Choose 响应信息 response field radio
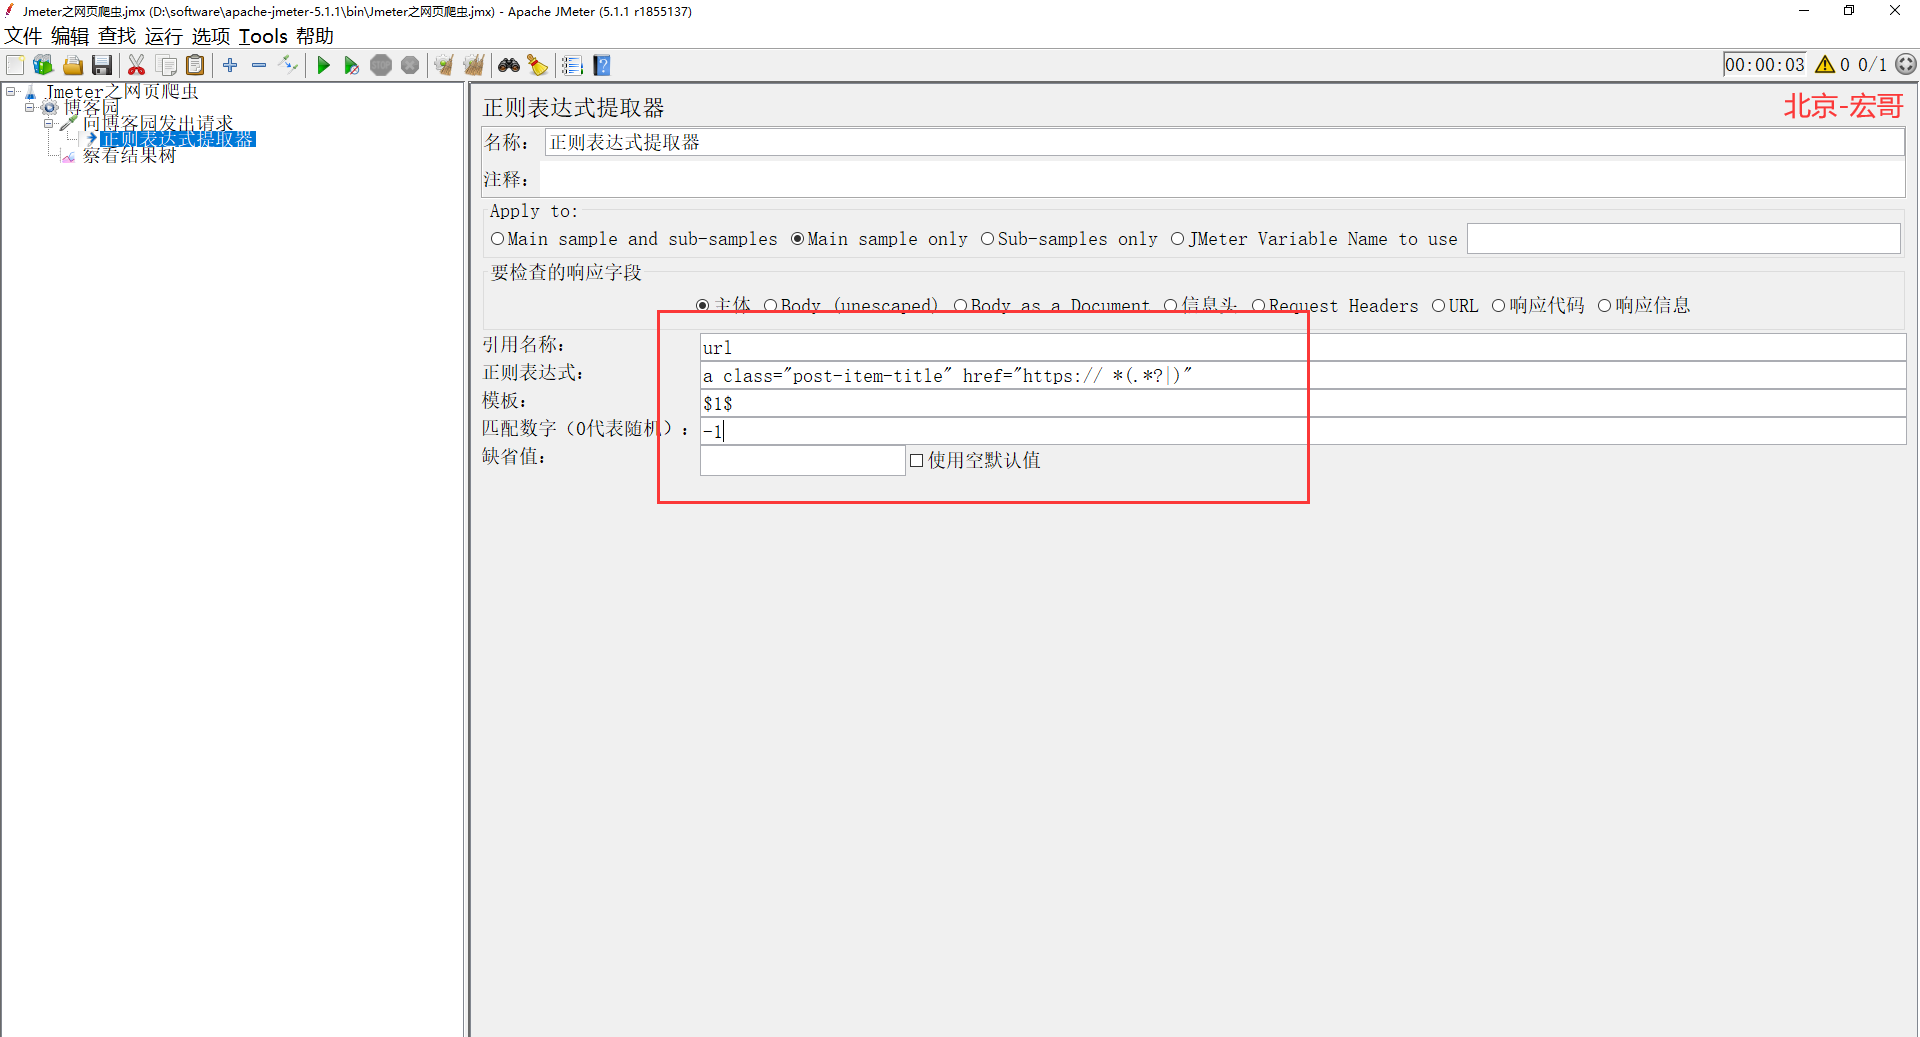 point(1644,306)
